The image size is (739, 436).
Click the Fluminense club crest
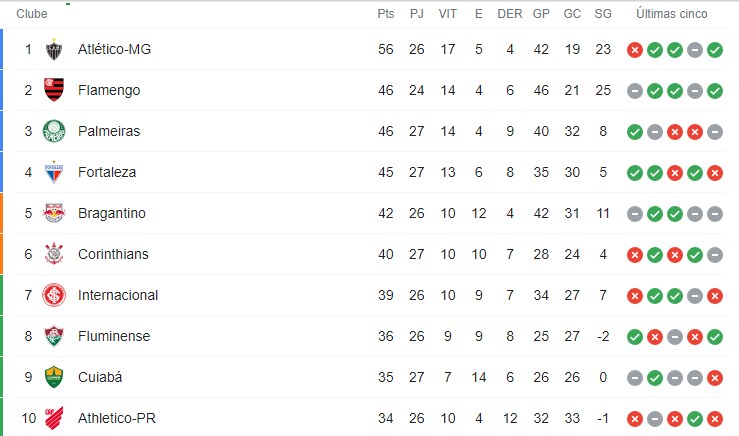pos(54,336)
